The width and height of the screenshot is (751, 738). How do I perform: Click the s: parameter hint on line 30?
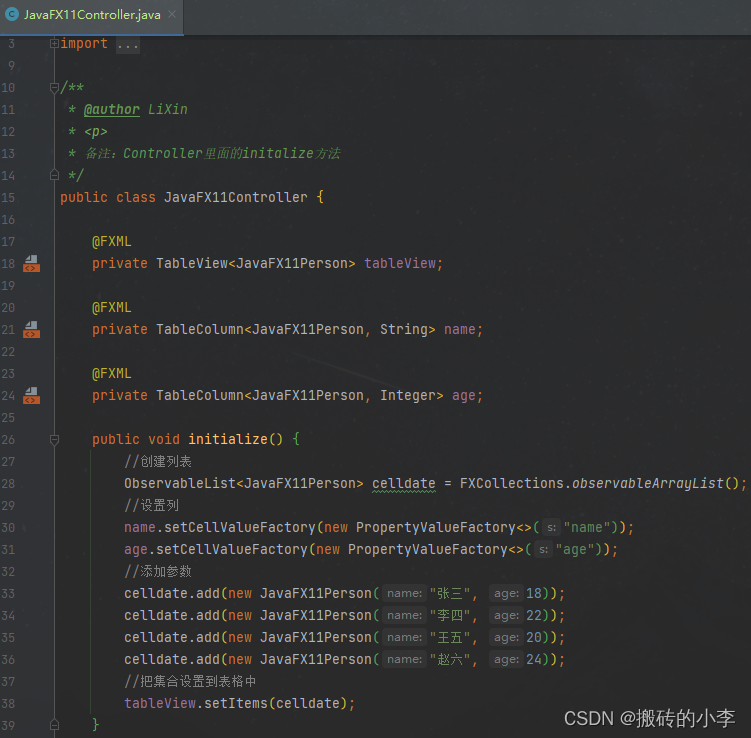click(x=552, y=528)
